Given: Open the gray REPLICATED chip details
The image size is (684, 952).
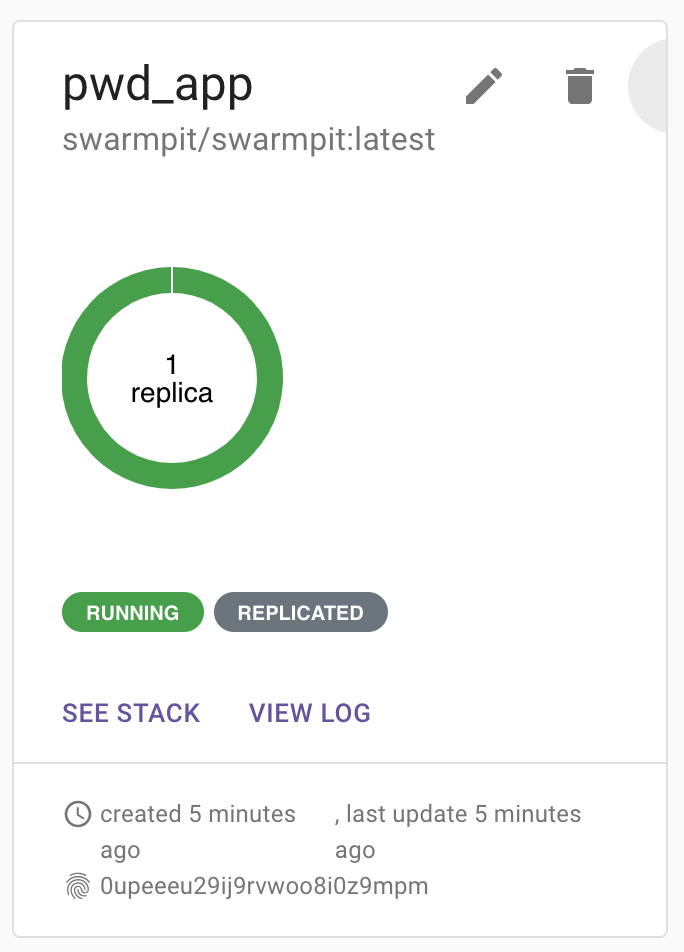Looking at the screenshot, I should (x=300, y=611).
